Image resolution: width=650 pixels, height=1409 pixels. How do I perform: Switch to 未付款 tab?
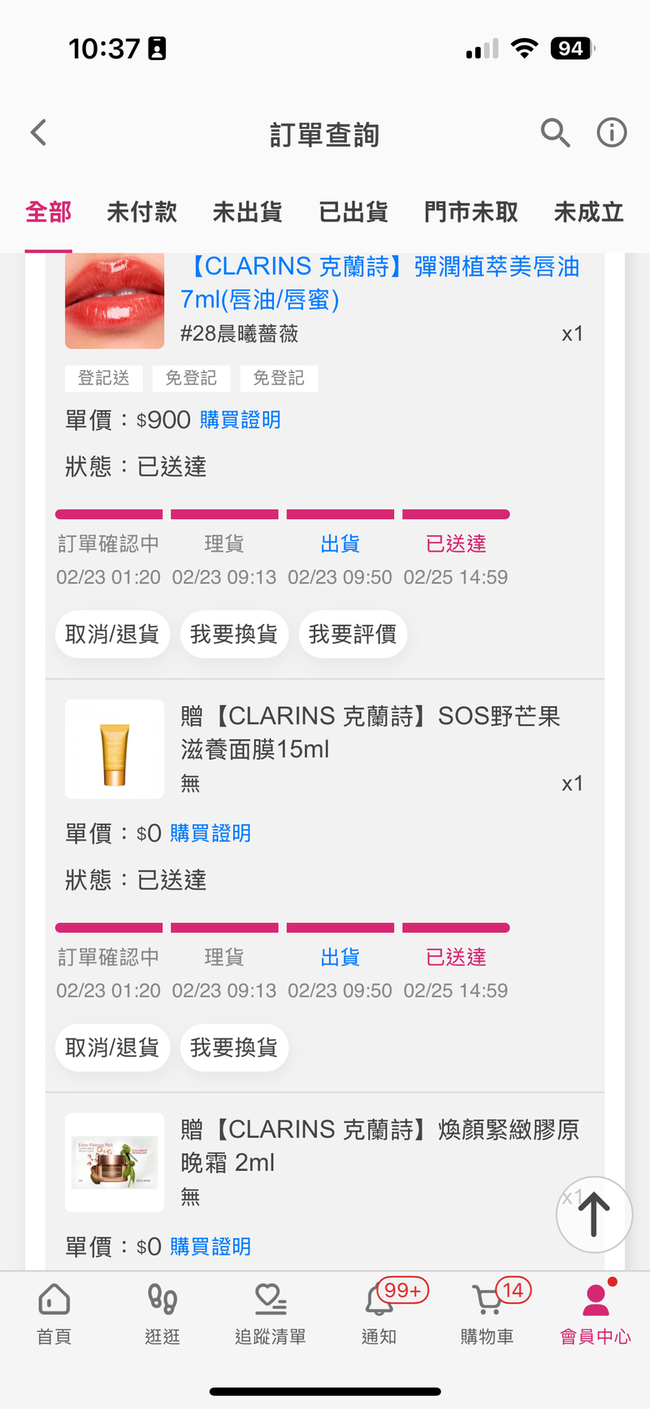pyautogui.click(x=142, y=212)
